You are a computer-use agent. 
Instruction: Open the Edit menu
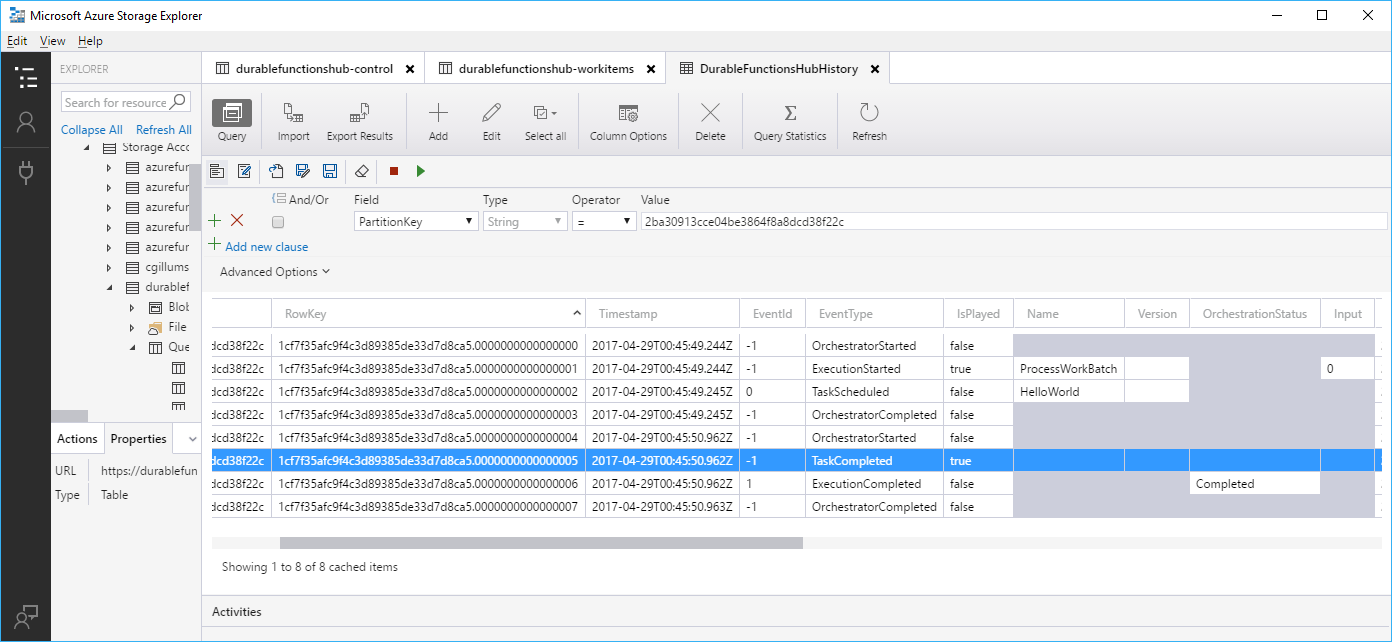click(x=16, y=40)
